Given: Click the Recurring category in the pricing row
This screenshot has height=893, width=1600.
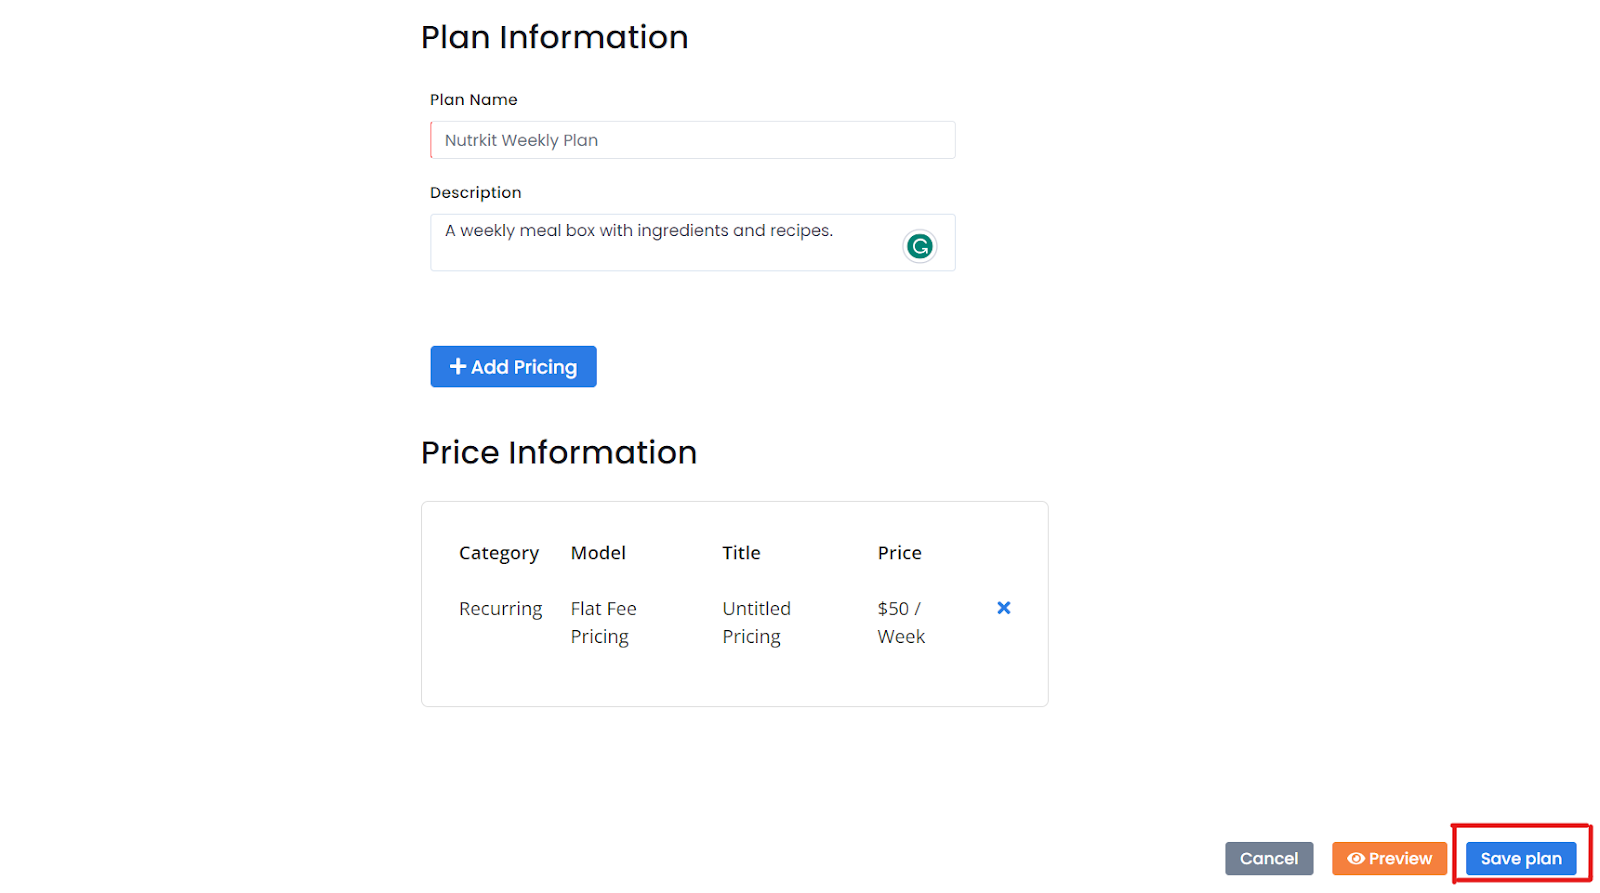Looking at the screenshot, I should tap(500, 607).
